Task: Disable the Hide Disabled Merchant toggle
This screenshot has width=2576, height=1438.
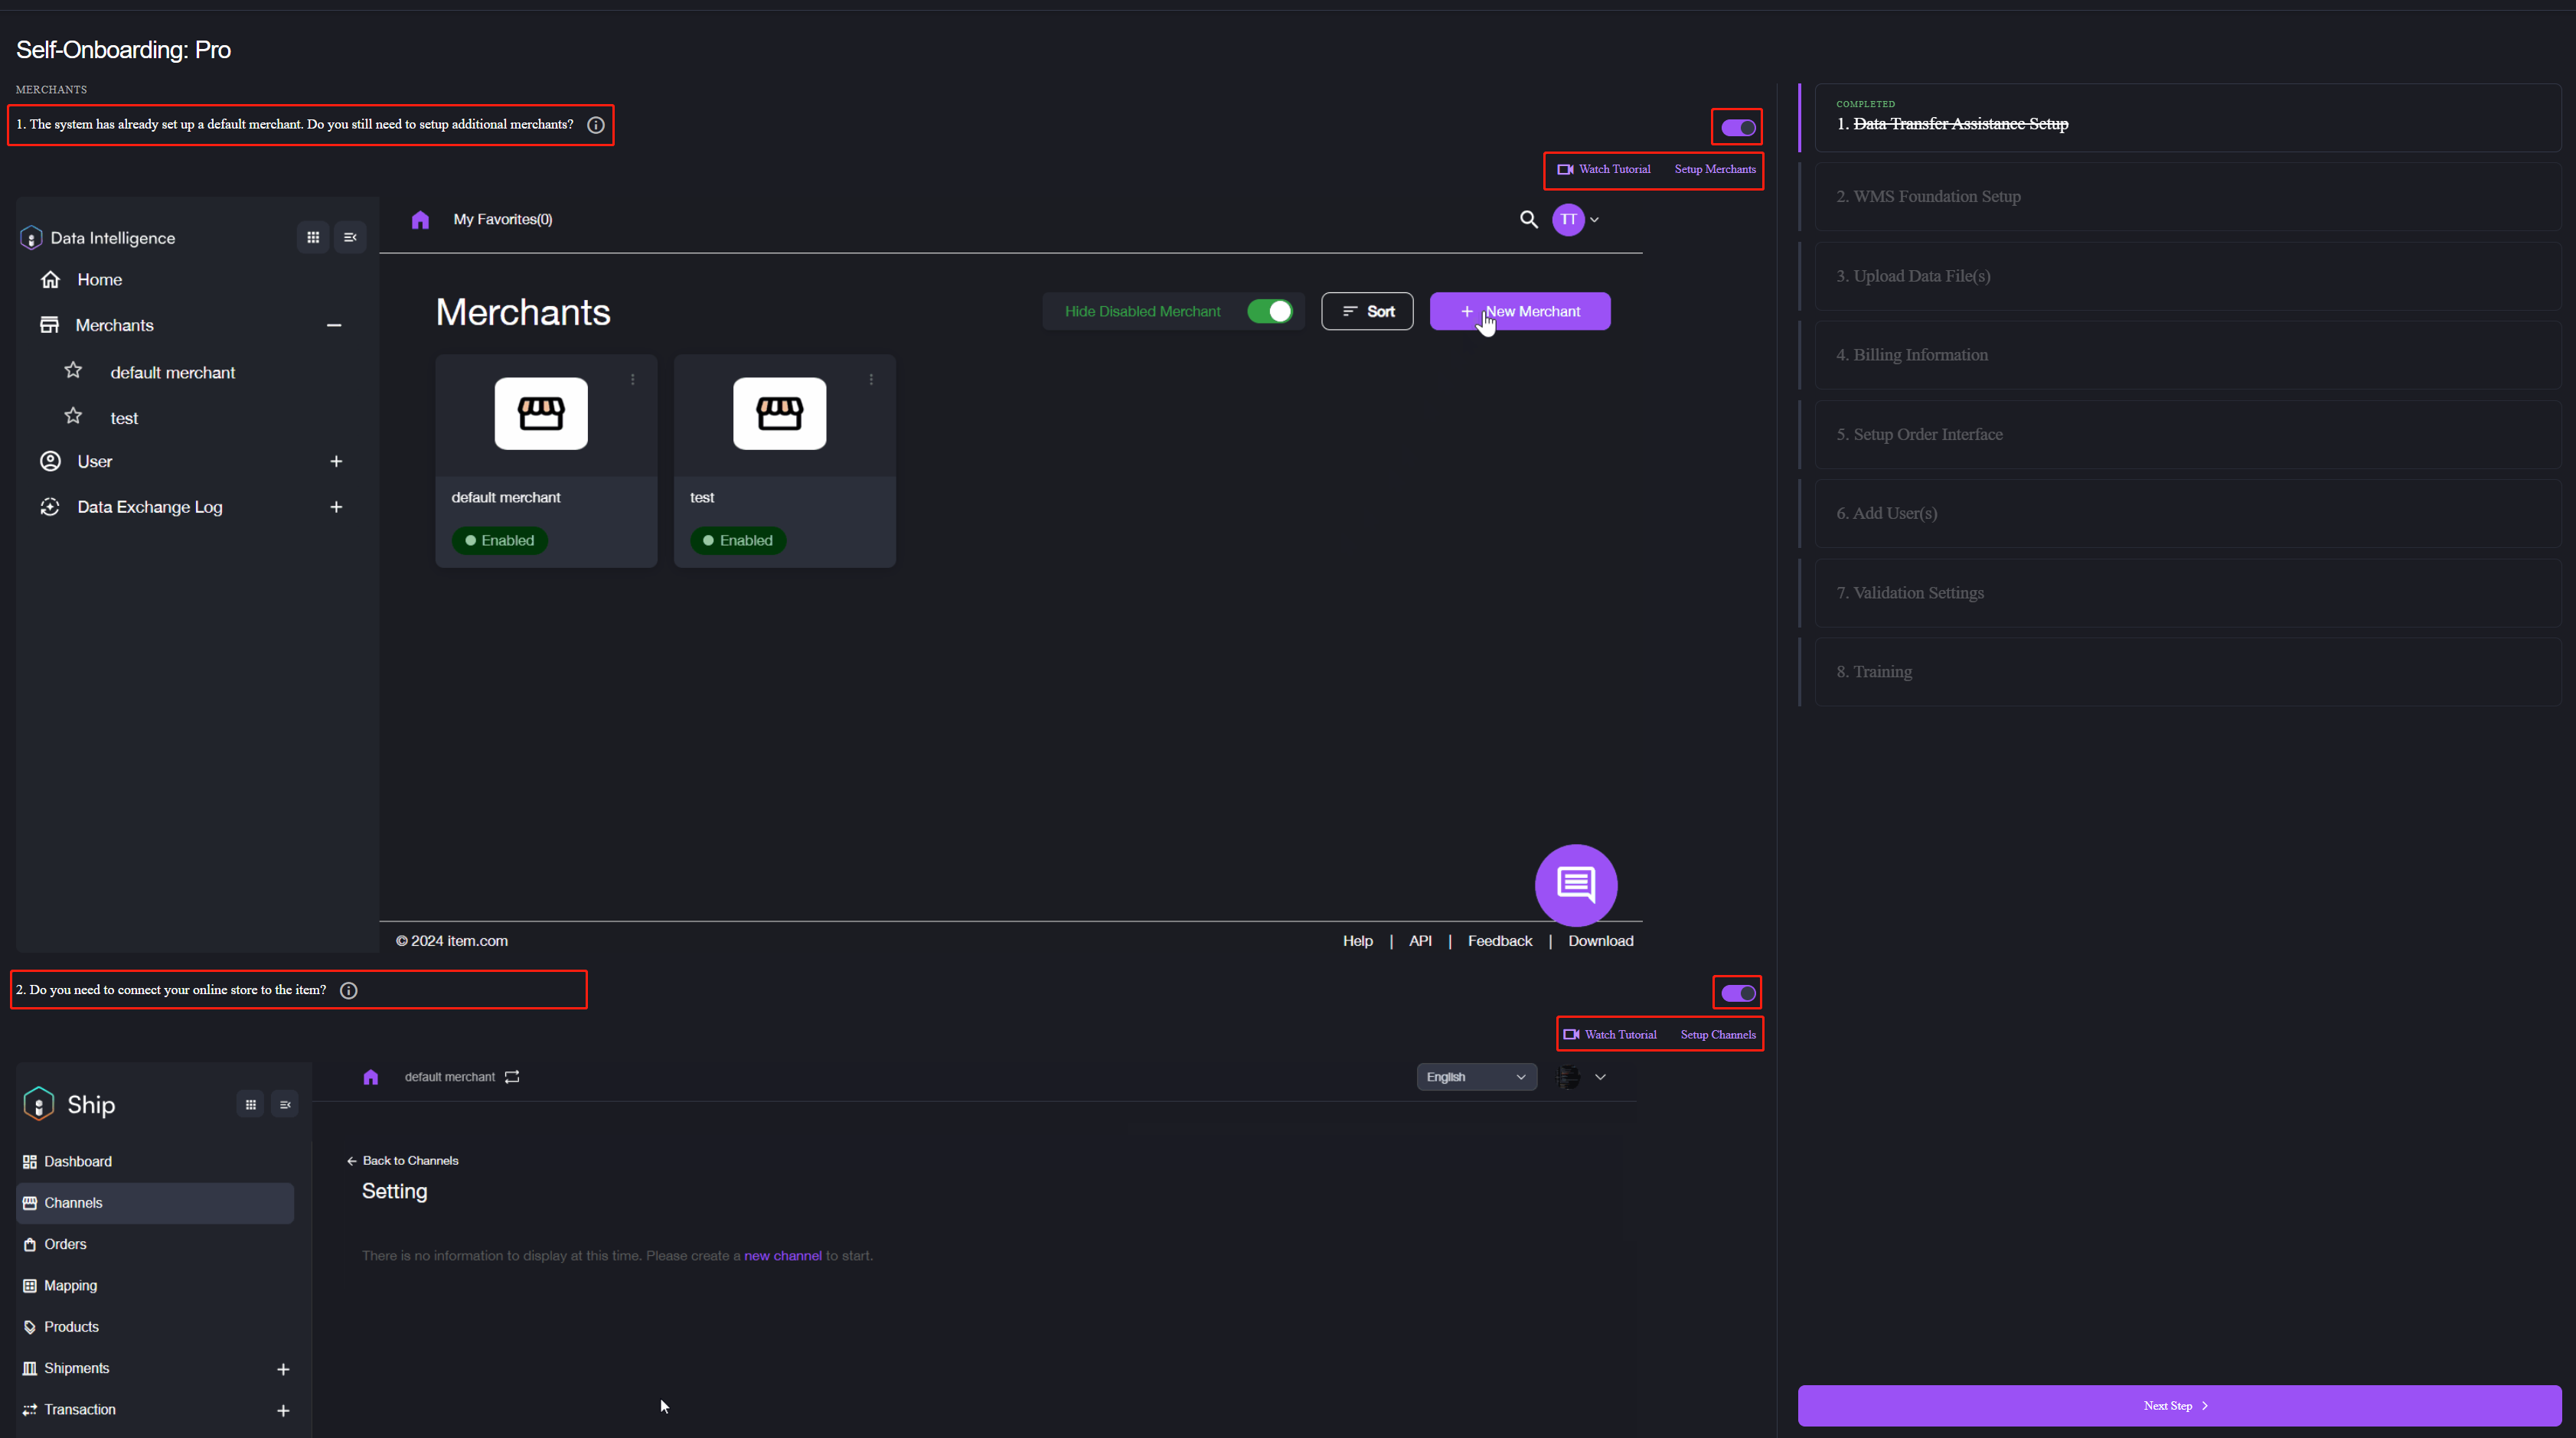Action: click(1270, 311)
